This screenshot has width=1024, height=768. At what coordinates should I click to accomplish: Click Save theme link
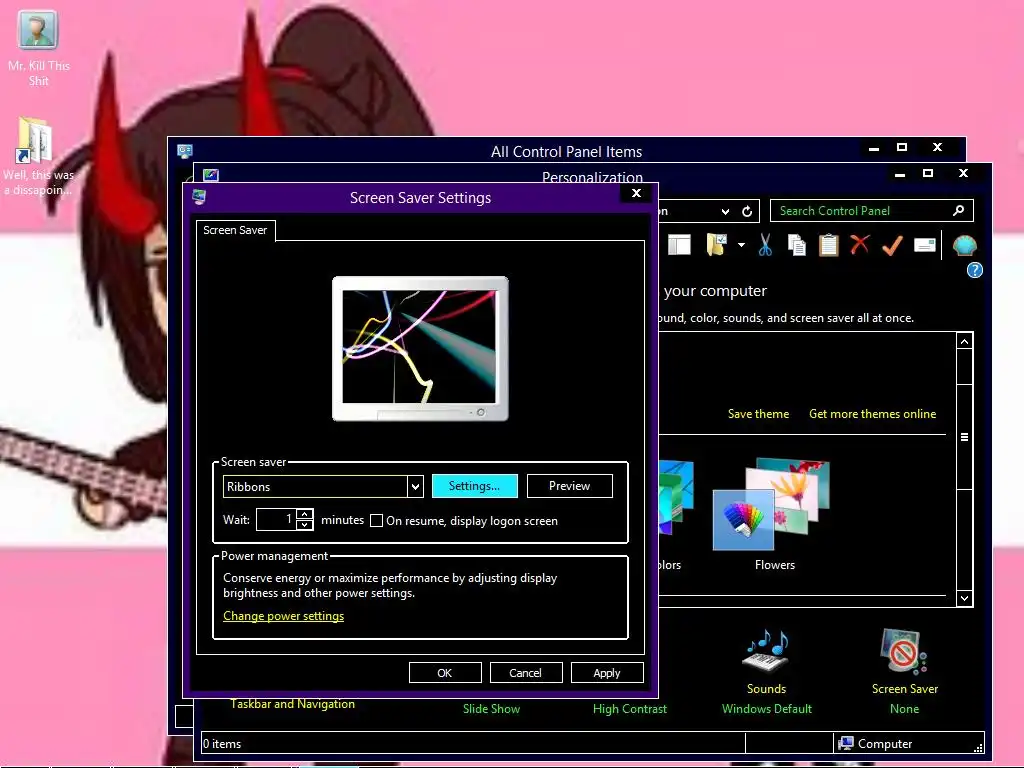[758, 414]
